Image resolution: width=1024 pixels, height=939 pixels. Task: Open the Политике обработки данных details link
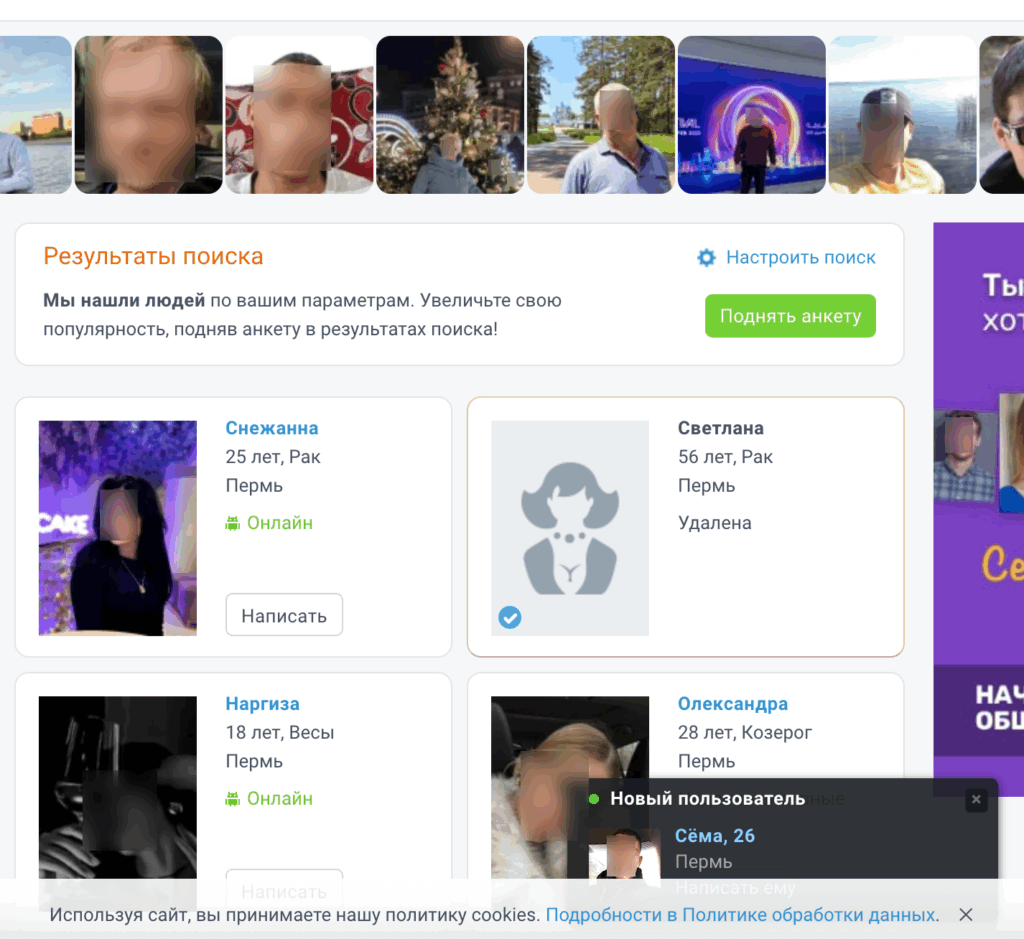[x=740, y=914]
